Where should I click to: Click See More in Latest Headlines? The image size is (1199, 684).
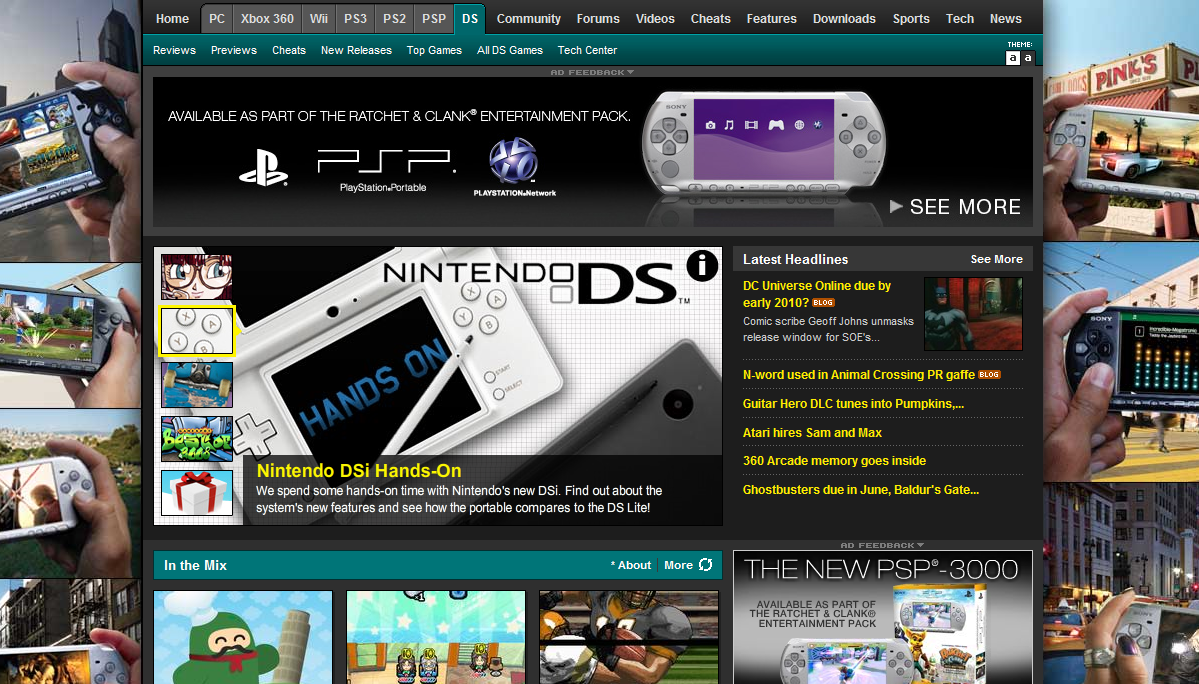(996, 260)
